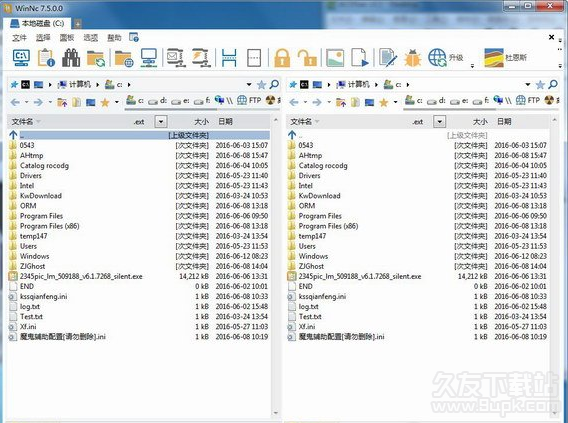
Task: Open the .ext filter dropdown in left panel
Action: tap(161, 122)
